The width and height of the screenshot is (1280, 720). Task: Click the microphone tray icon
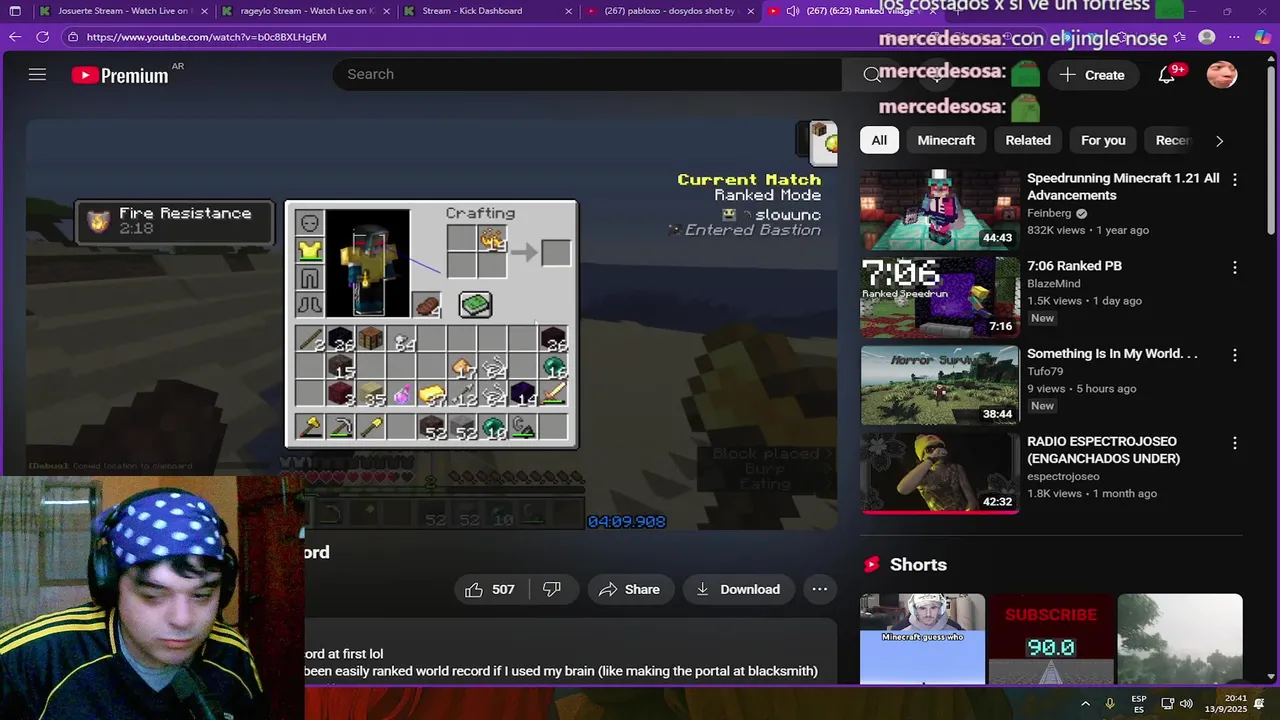click(1110, 703)
